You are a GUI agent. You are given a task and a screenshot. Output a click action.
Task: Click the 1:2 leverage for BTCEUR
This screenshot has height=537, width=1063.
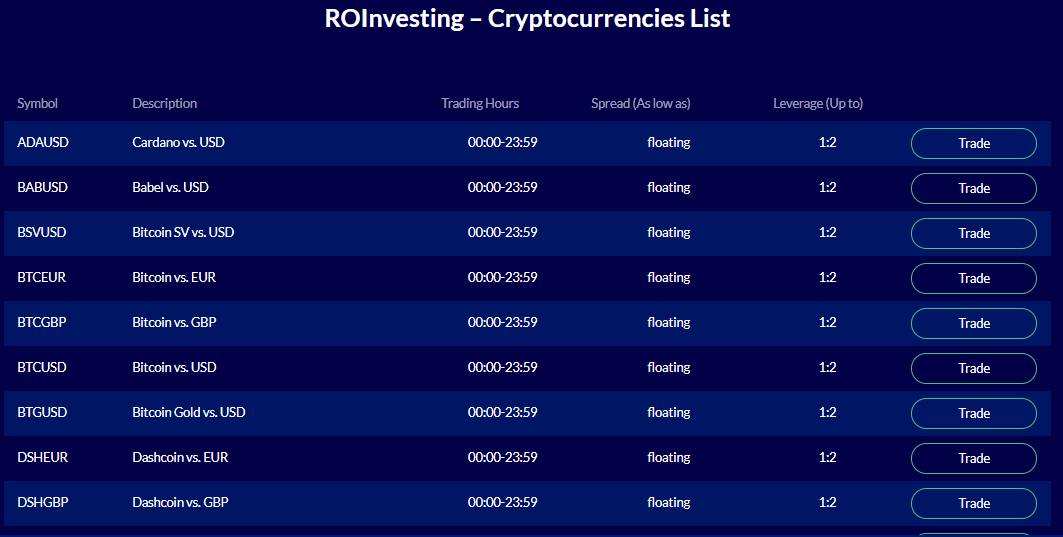coord(827,277)
